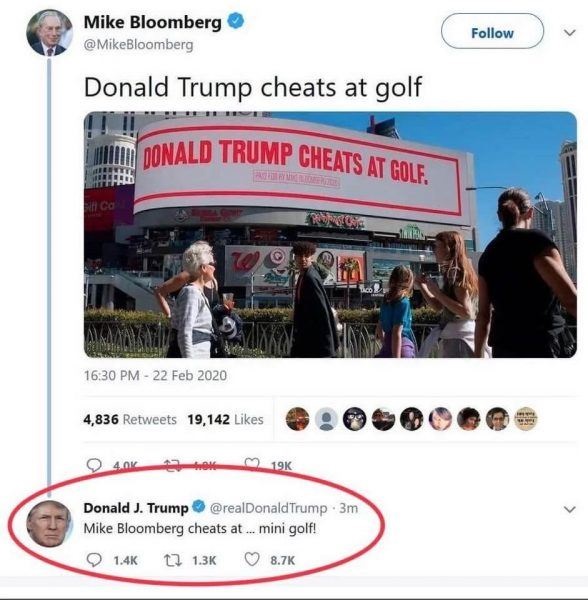Like the Bloomberg tweet with the 19K heart
This screenshot has height=600, width=588.
[252, 465]
